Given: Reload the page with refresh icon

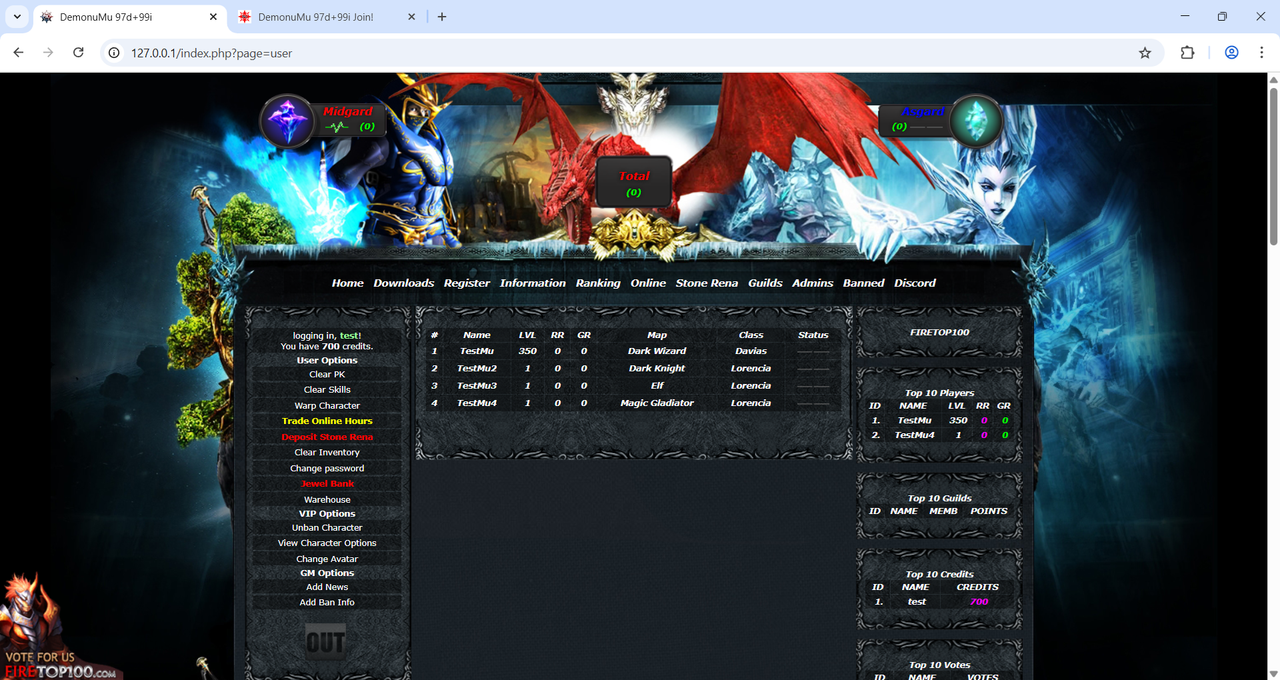Looking at the screenshot, I should click(x=78, y=53).
